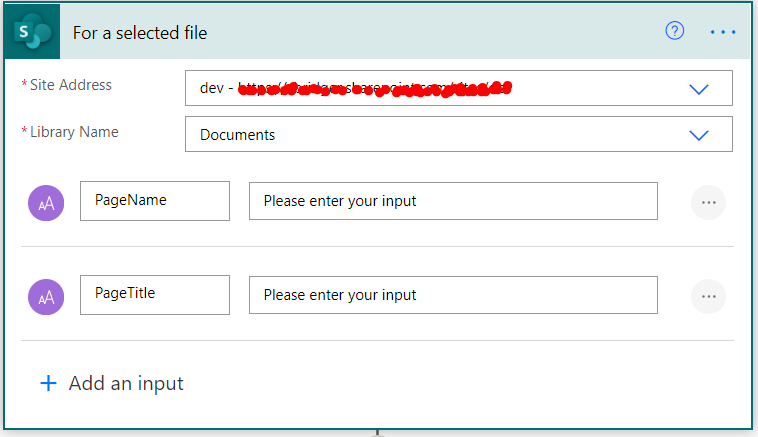Open the trigger's more options ellipsis menu
Image resolution: width=758 pixels, height=437 pixels.
click(x=723, y=32)
